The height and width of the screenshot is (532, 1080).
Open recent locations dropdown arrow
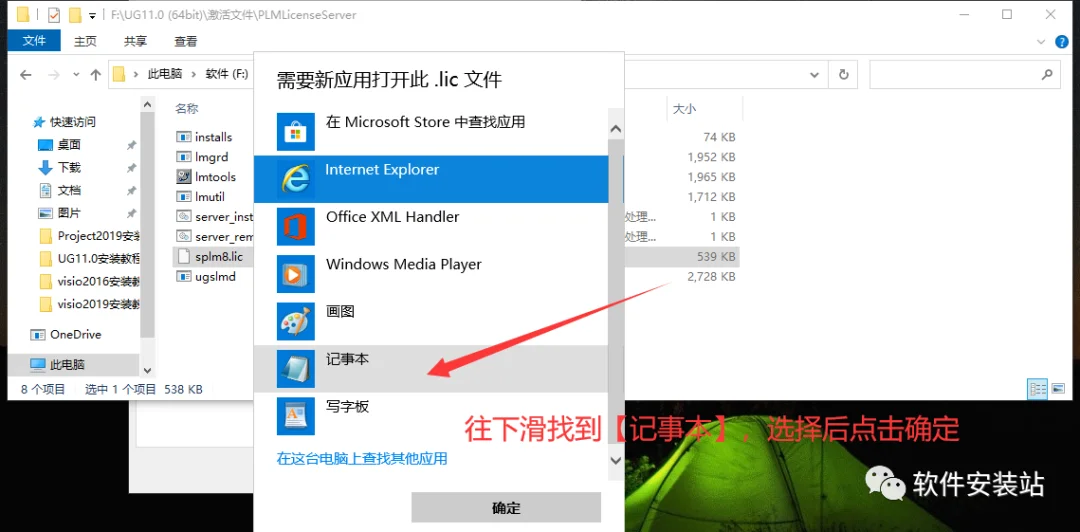(x=76, y=75)
